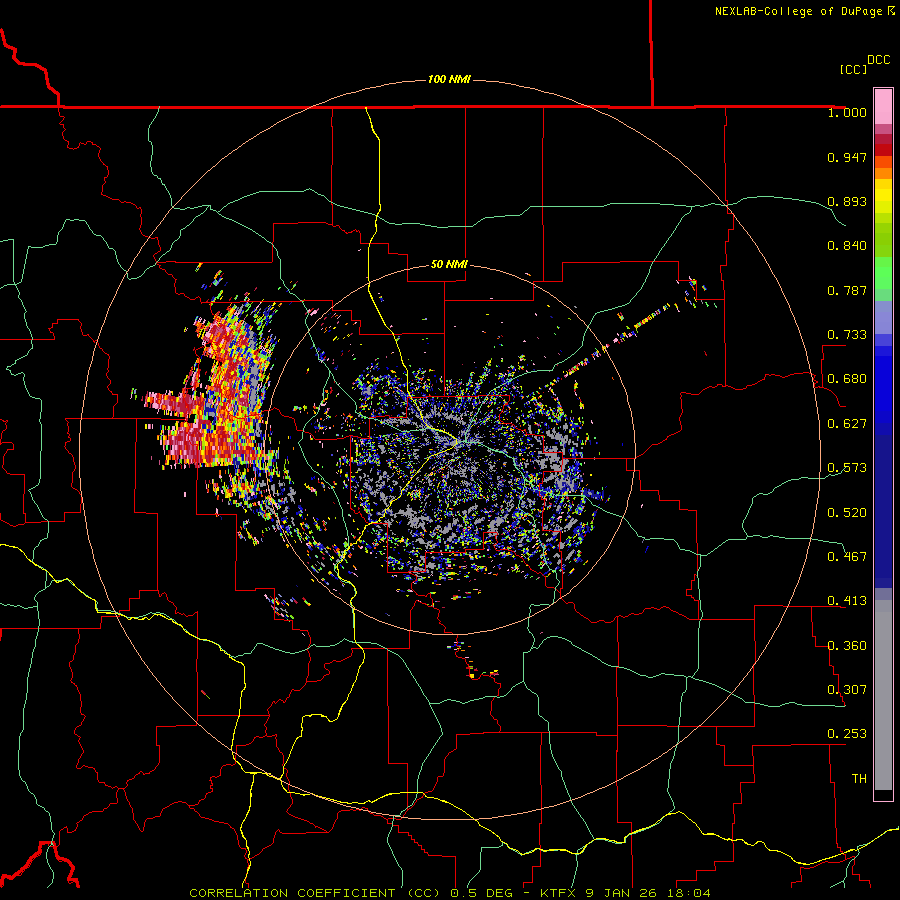Click the 0.467 scale value
Viewport: 900px width, 900px height.
click(x=847, y=557)
